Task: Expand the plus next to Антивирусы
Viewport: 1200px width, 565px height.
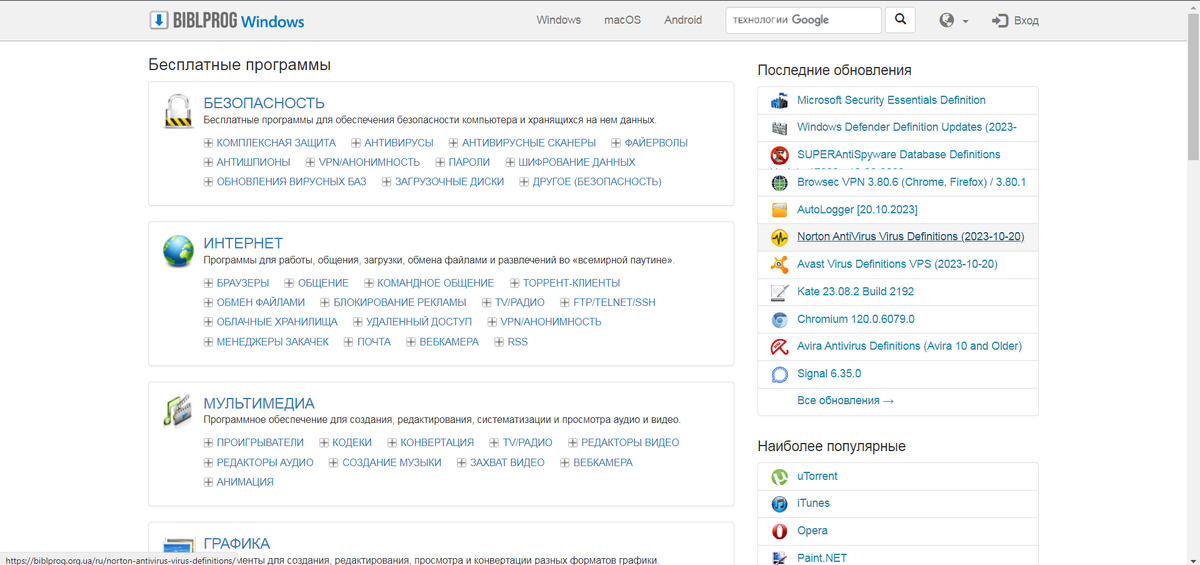Action: (x=356, y=143)
